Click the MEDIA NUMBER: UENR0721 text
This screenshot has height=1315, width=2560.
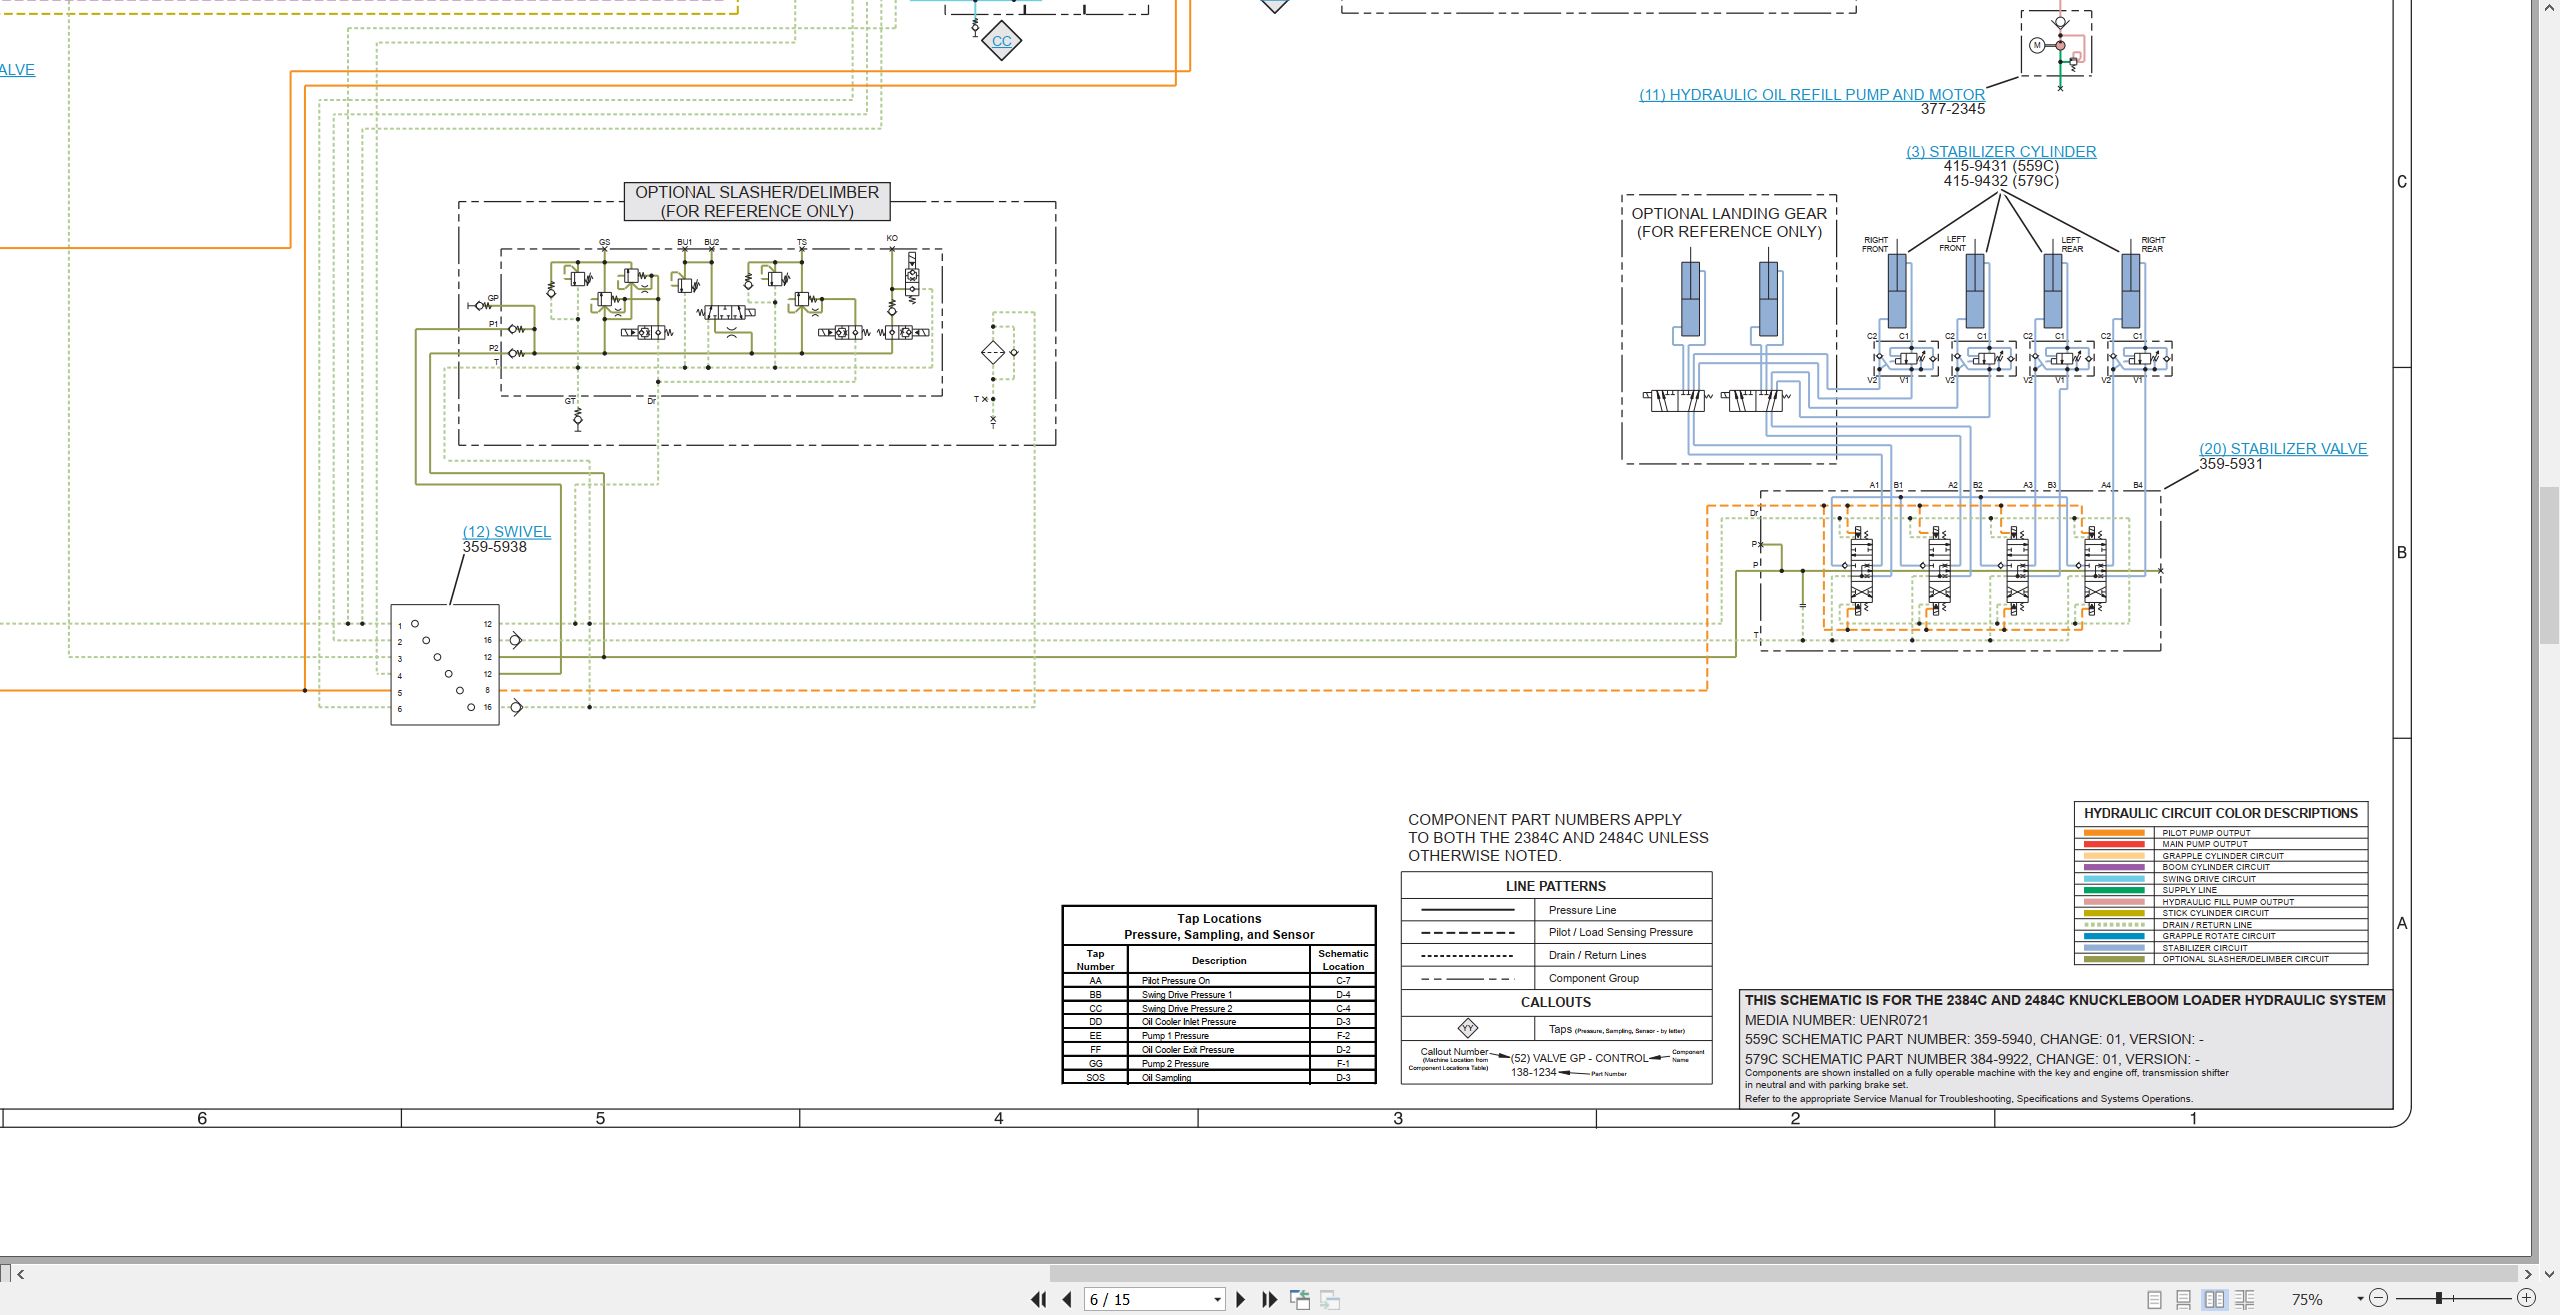[1836, 1020]
